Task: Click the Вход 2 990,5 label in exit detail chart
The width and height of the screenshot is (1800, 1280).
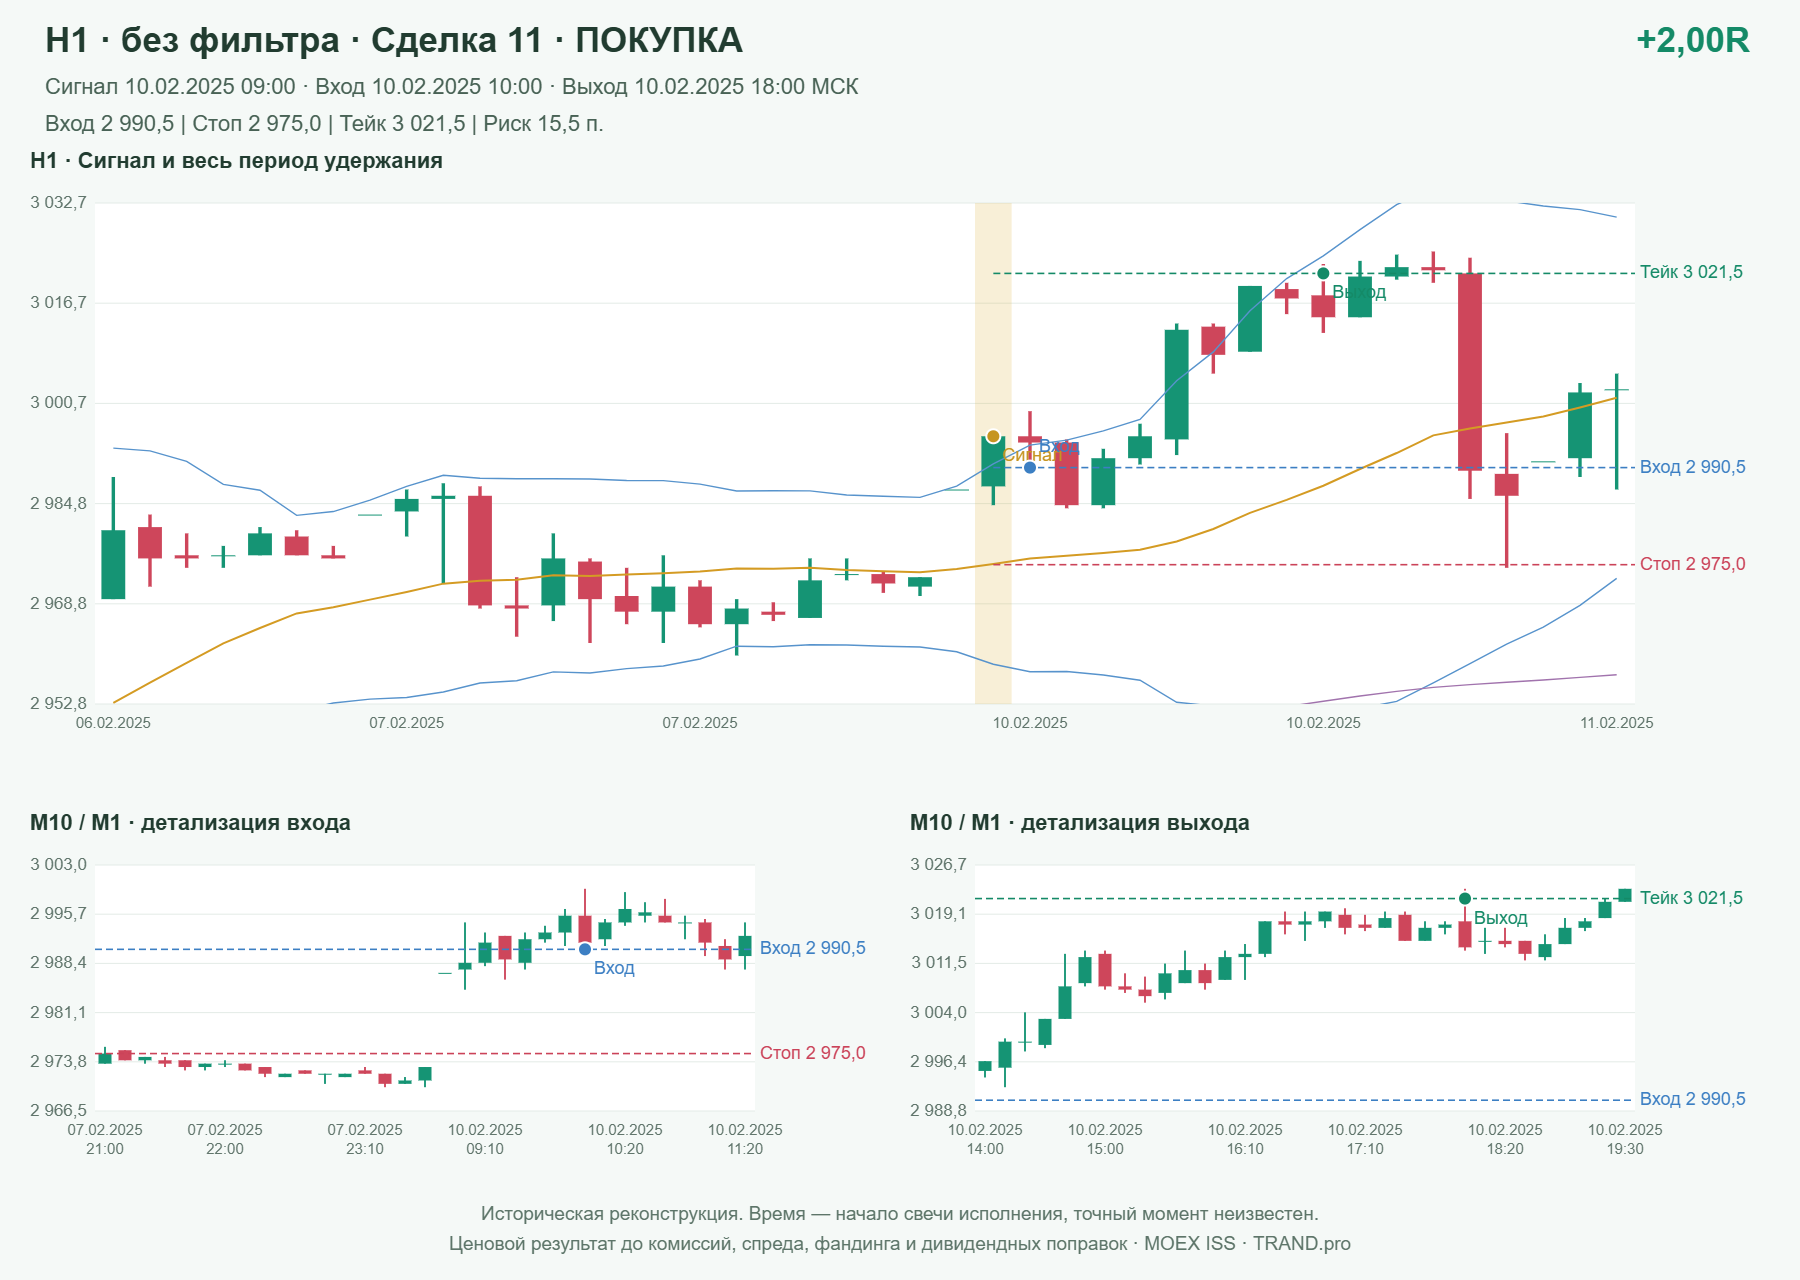Action: point(1692,1099)
